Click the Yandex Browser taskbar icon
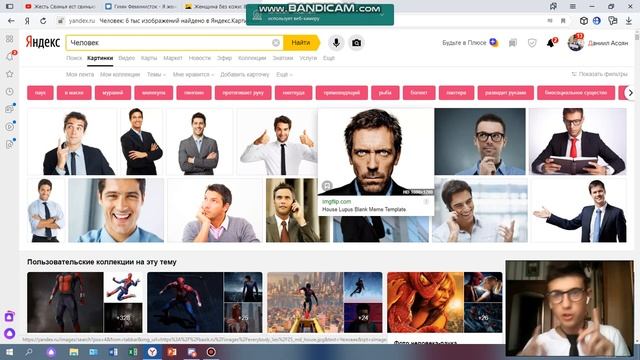Image resolution: width=640 pixels, height=360 pixels. click(152, 352)
